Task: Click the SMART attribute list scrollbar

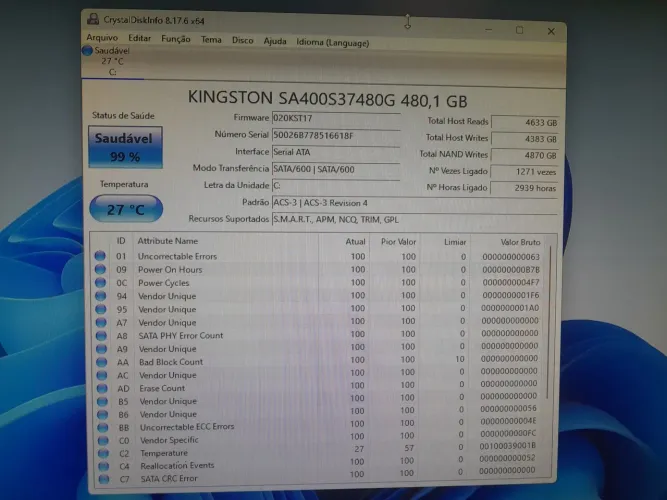Action: click(x=549, y=323)
